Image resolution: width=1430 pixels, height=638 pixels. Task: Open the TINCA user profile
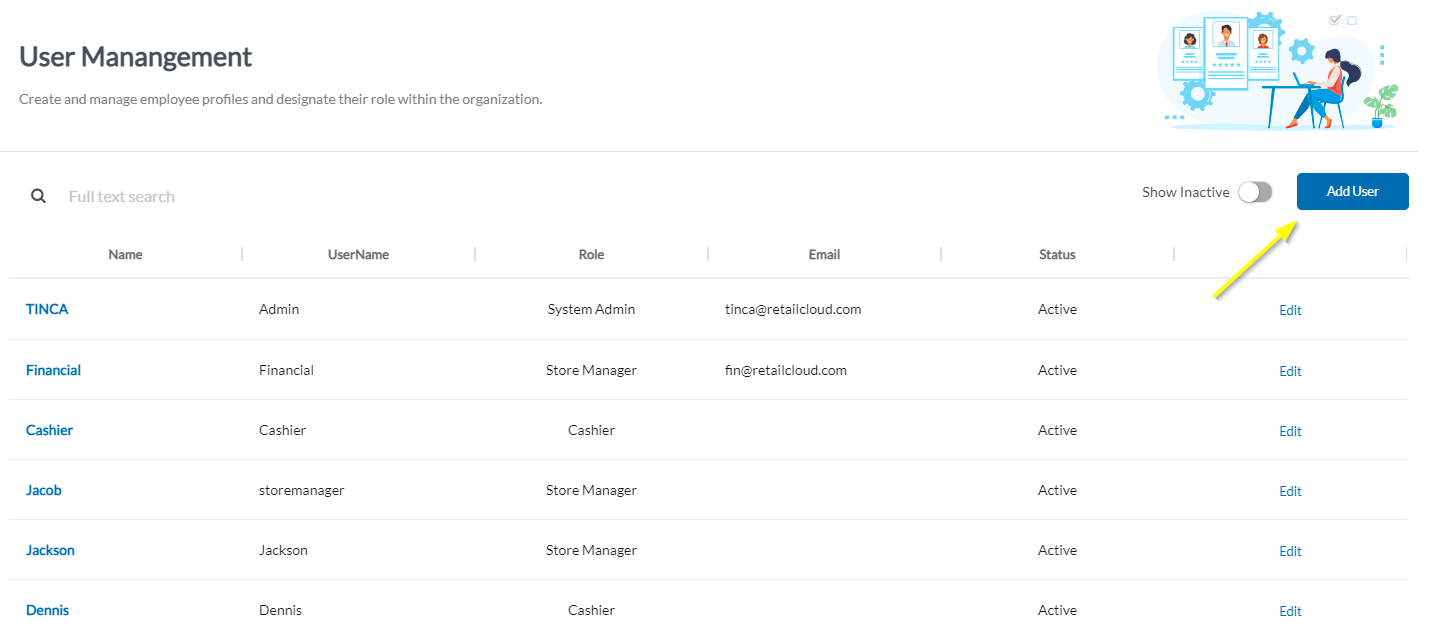47,309
